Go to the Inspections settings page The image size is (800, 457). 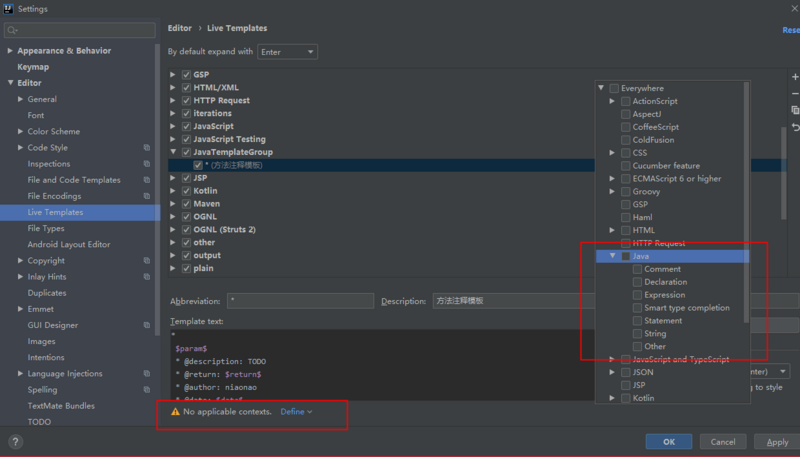click(x=49, y=164)
